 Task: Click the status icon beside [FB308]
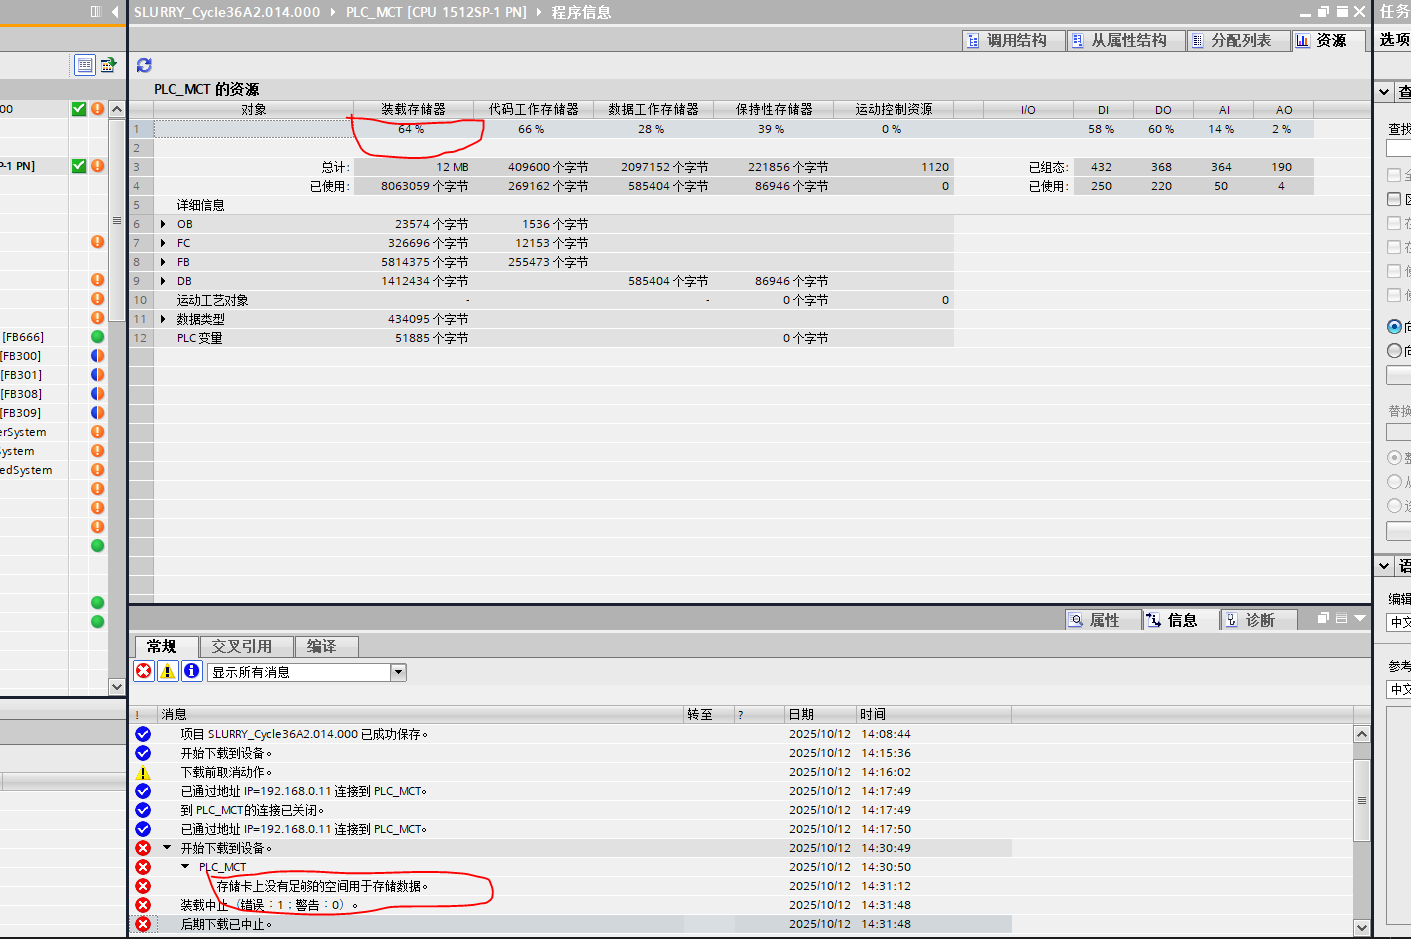click(x=97, y=394)
